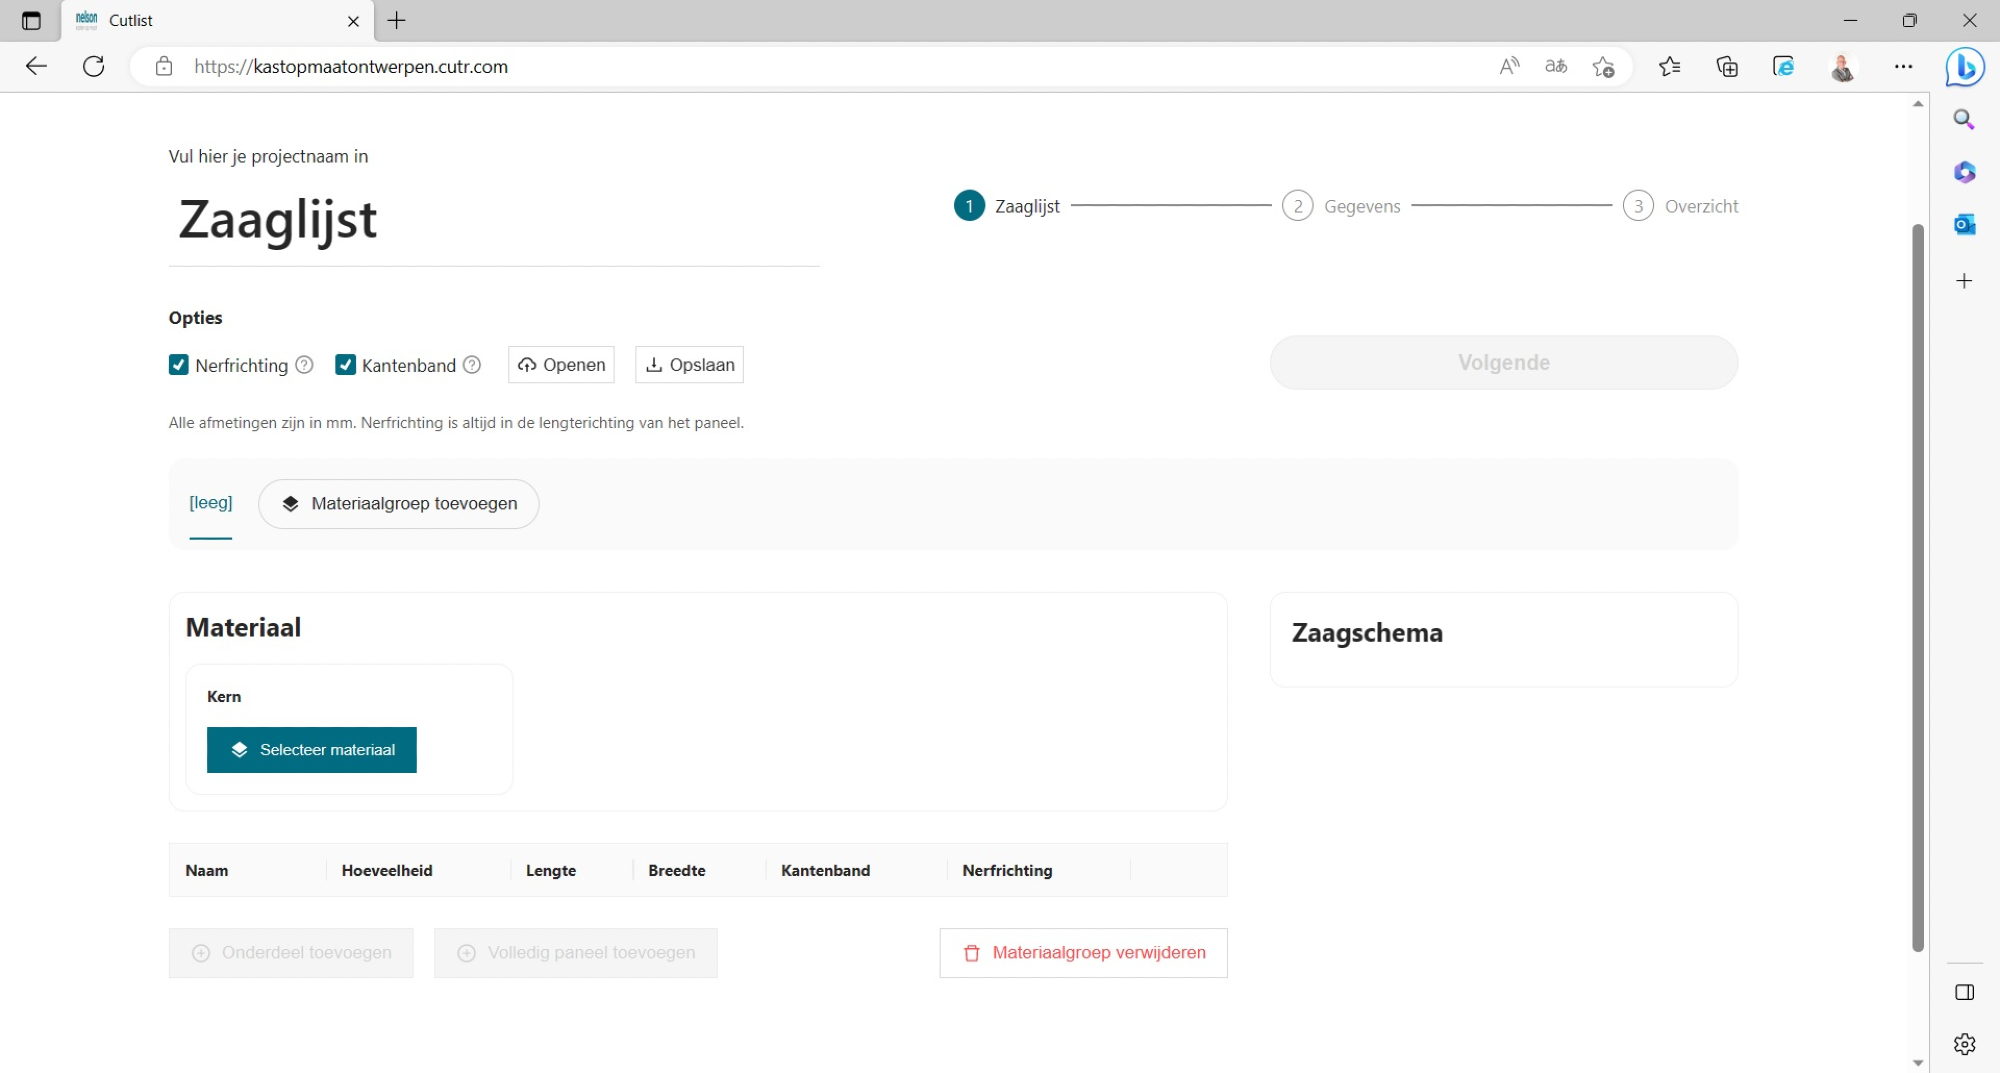Image resolution: width=2000 pixels, height=1073 pixels.
Task: Click the Kantenband help question icon
Action: (x=472, y=365)
